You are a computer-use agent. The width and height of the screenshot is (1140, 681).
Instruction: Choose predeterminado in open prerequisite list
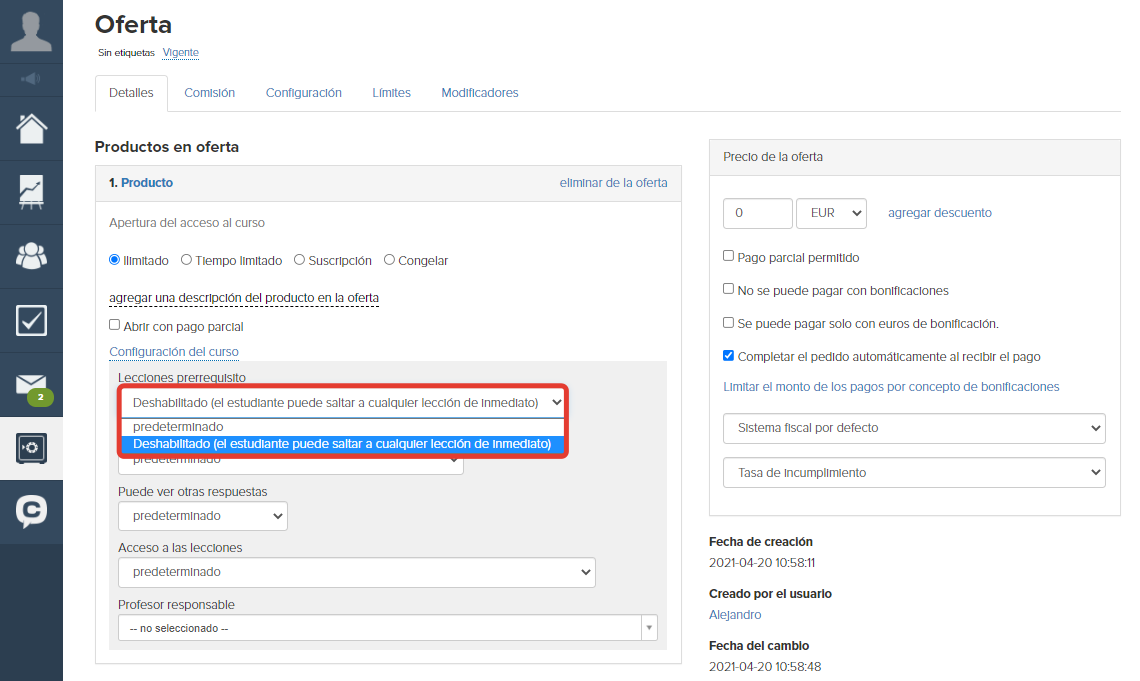tap(343, 427)
